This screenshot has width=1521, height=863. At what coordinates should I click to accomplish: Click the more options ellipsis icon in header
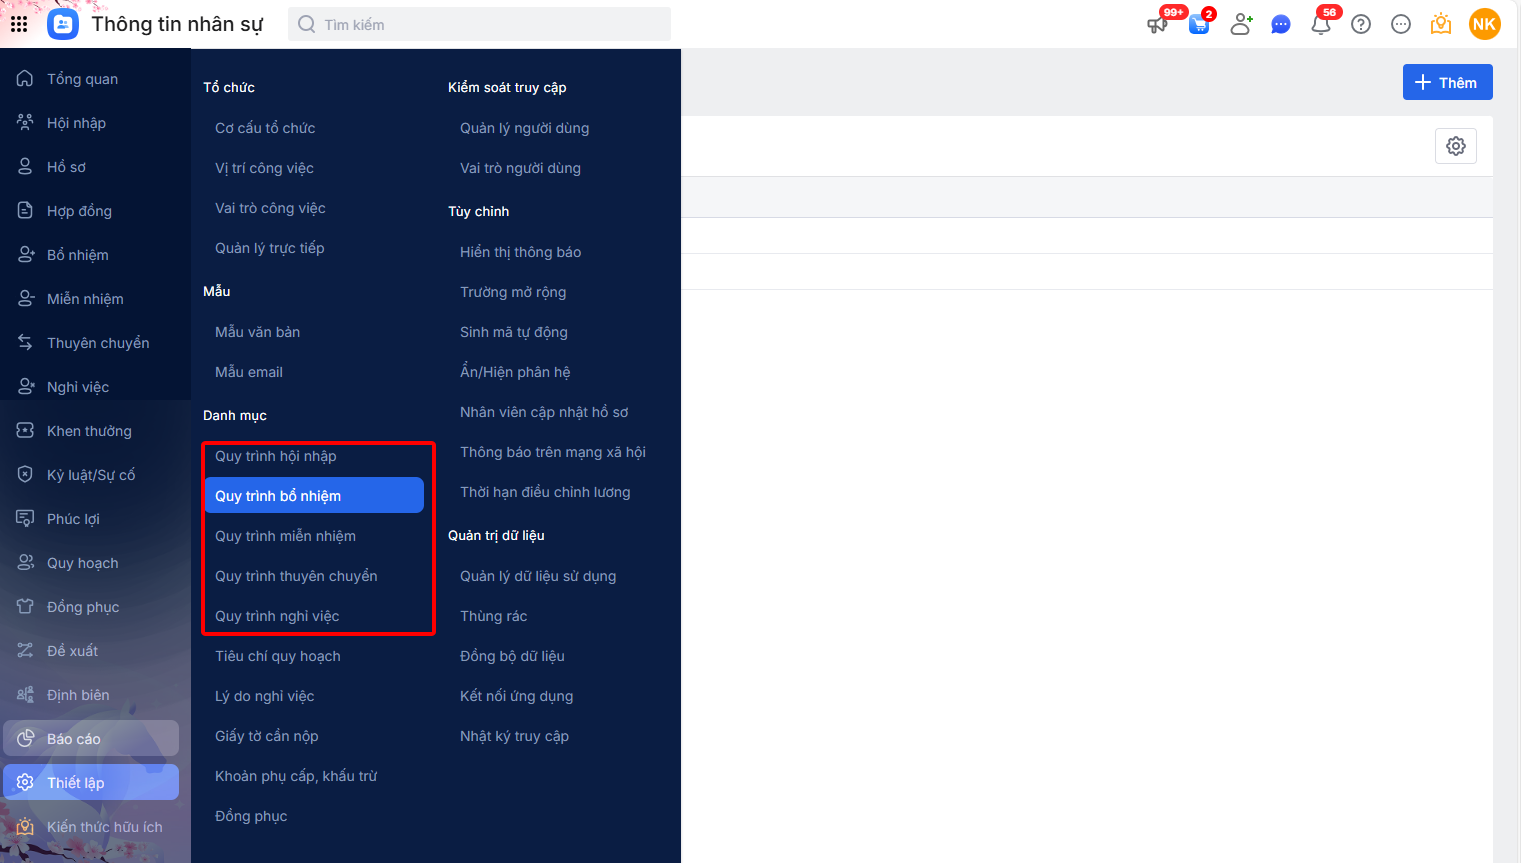1401,25
